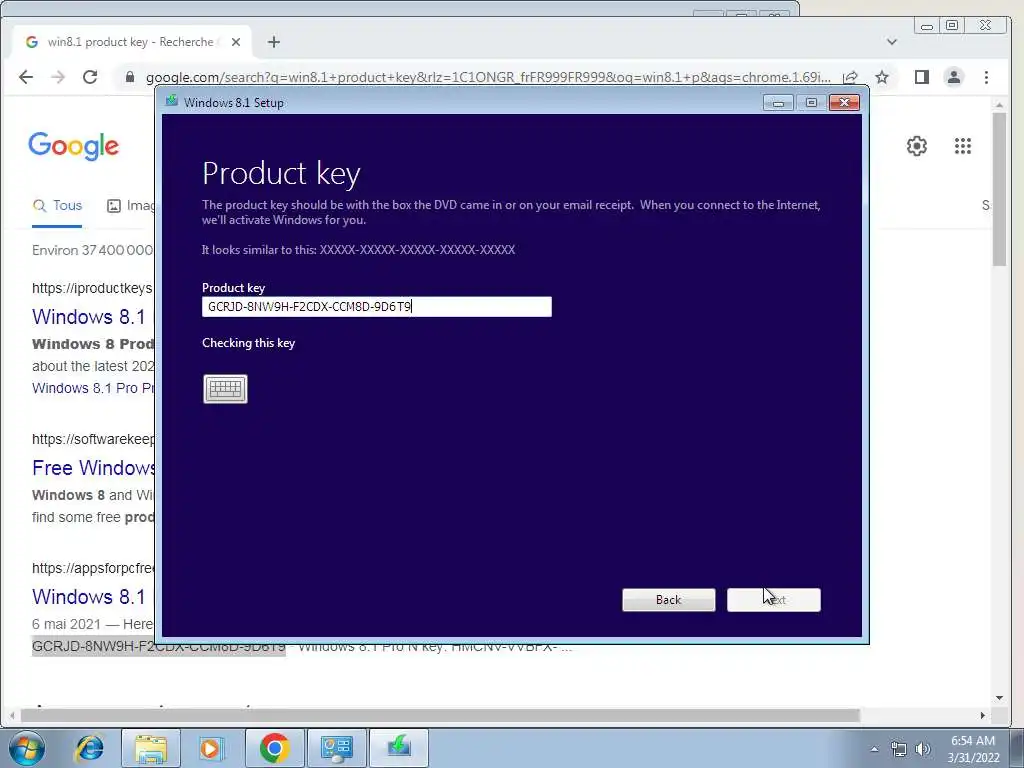Toggle Chrome side panel icon

921,77
